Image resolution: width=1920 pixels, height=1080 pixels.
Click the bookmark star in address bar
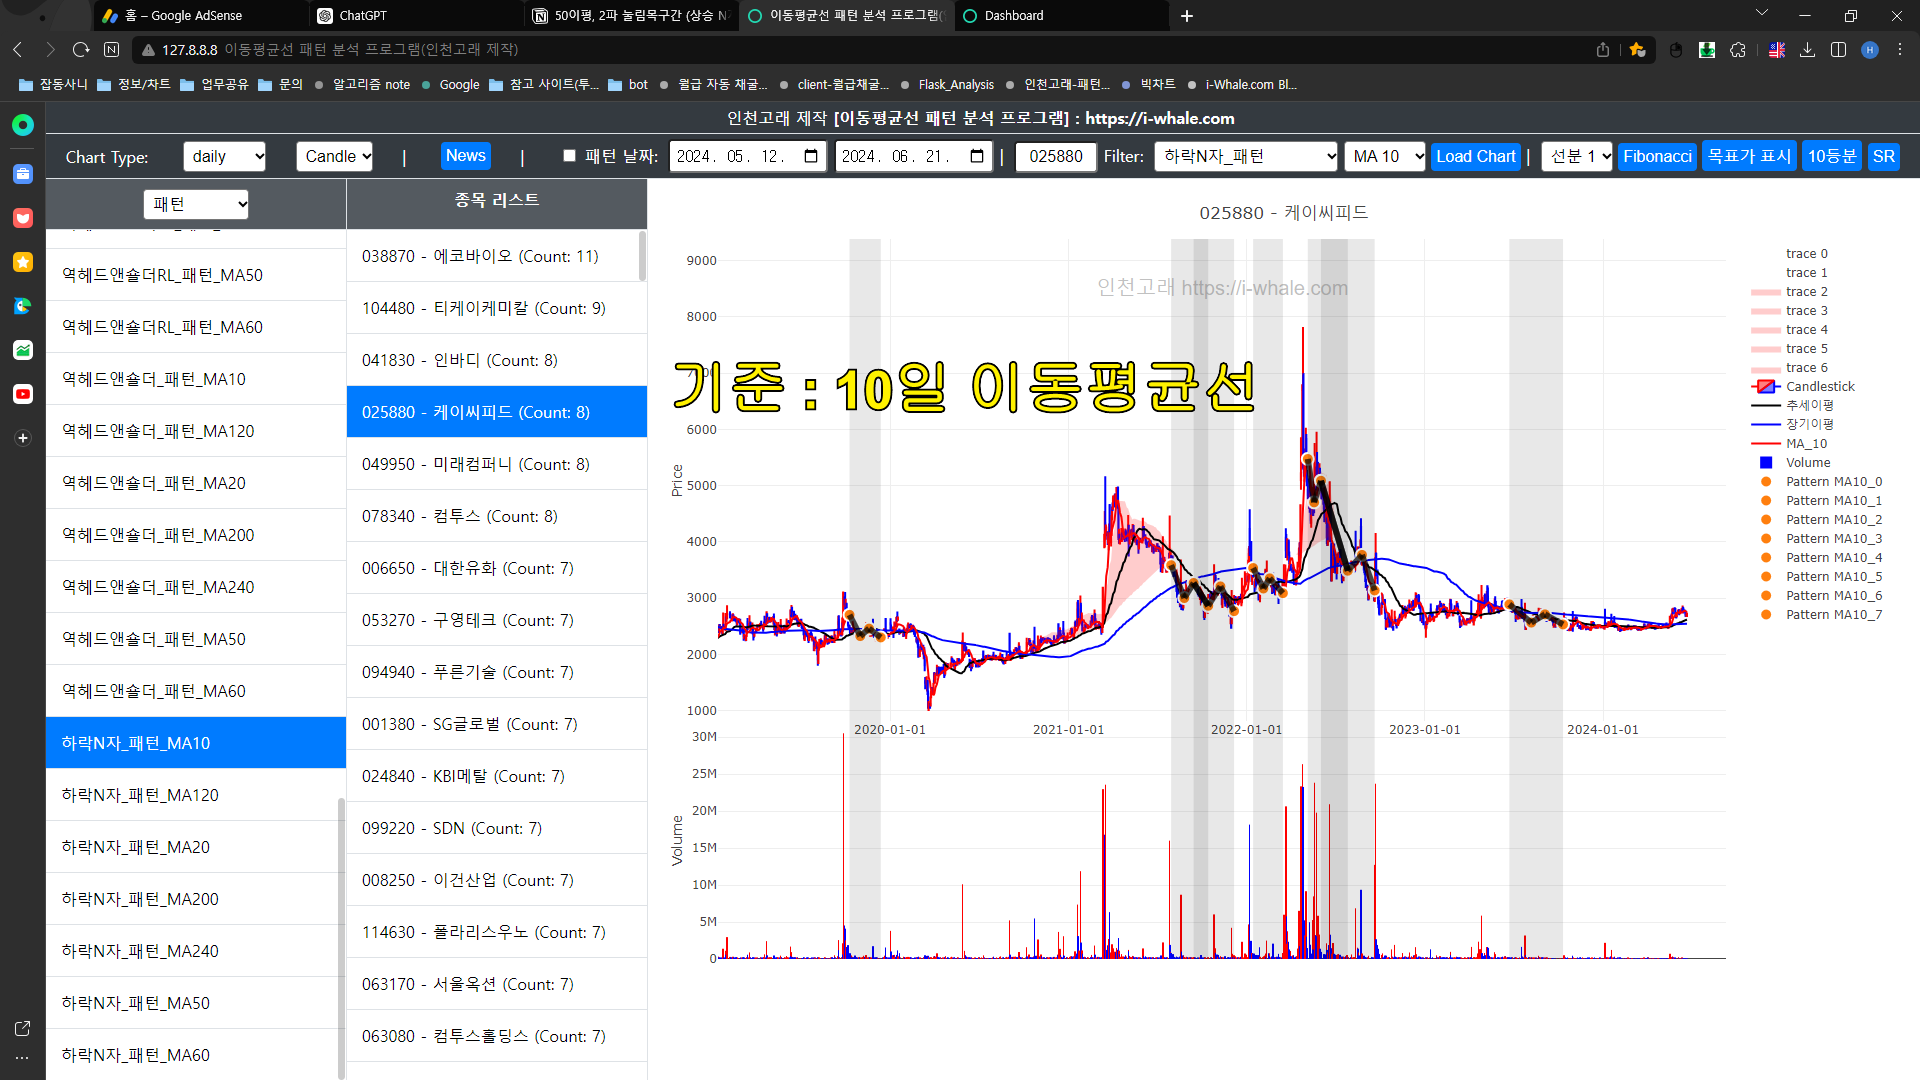point(1637,50)
